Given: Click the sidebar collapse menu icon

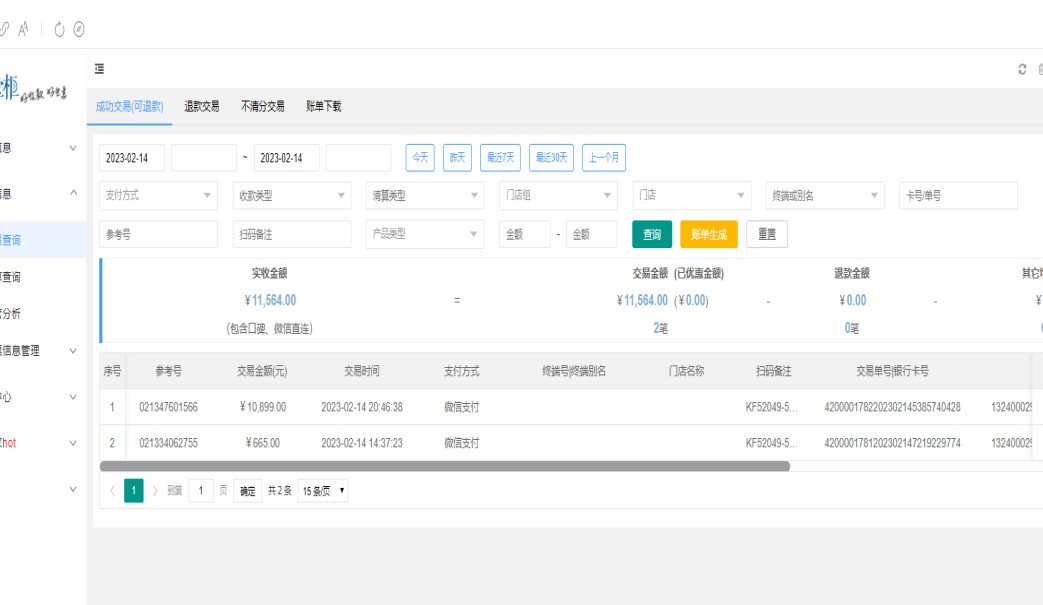Looking at the screenshot, I should (x=100, y=69).
